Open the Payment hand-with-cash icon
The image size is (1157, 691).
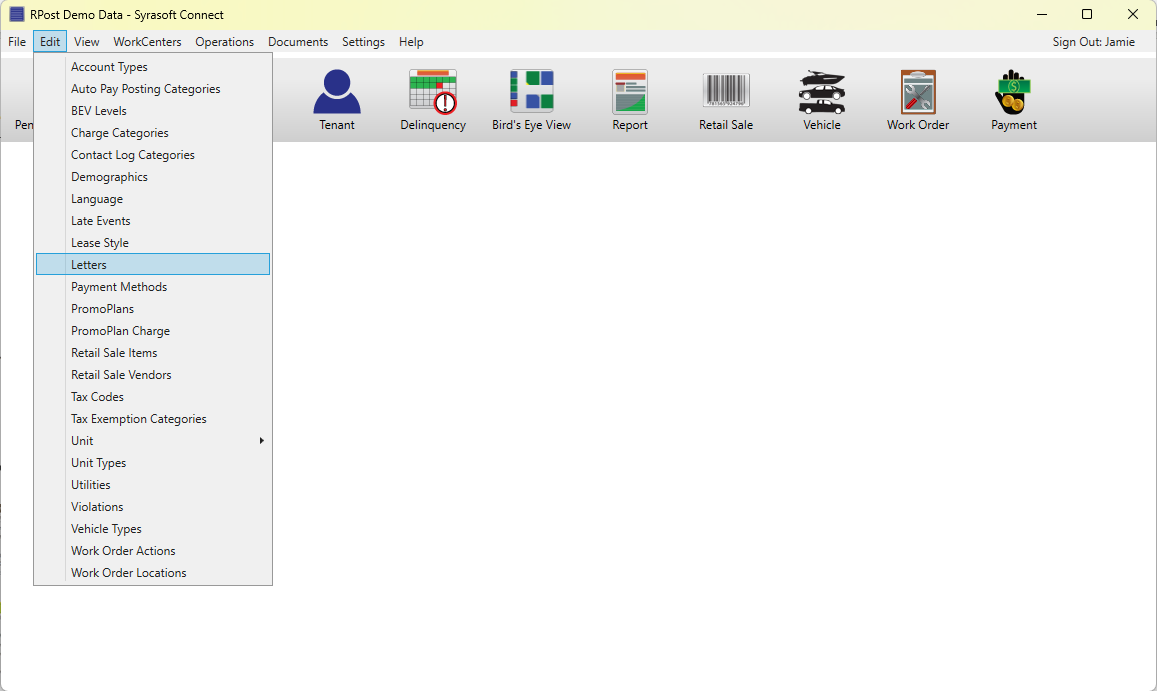pos(1013,92)
